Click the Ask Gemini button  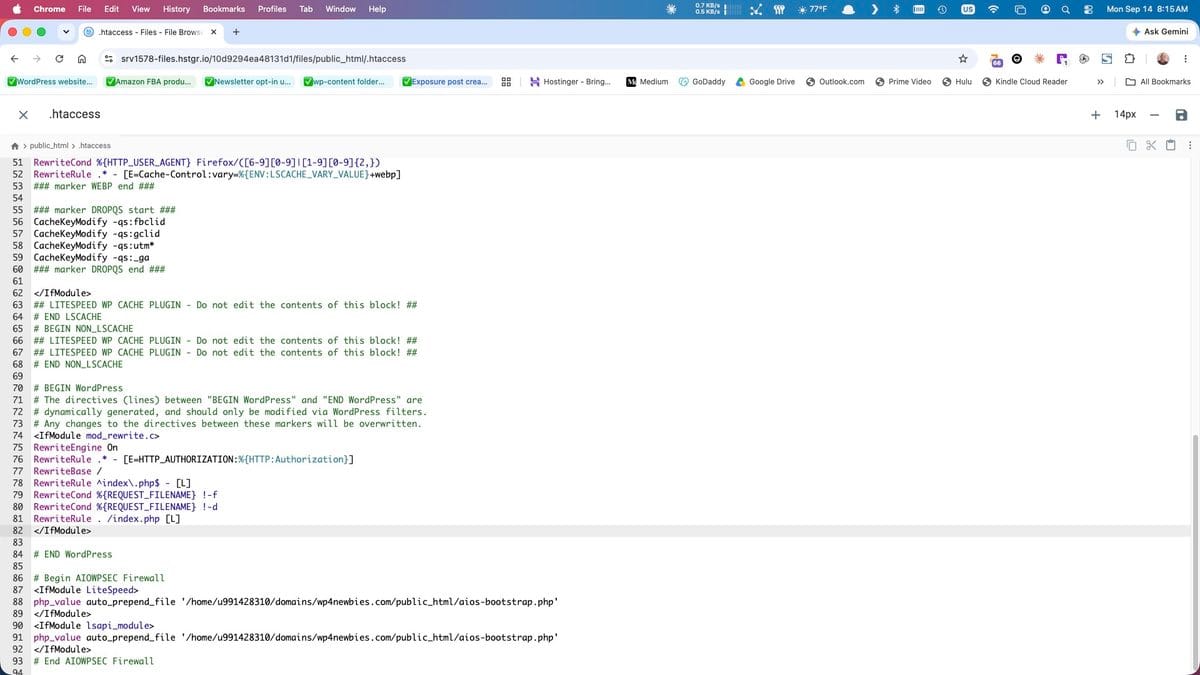click(1160, 31)
